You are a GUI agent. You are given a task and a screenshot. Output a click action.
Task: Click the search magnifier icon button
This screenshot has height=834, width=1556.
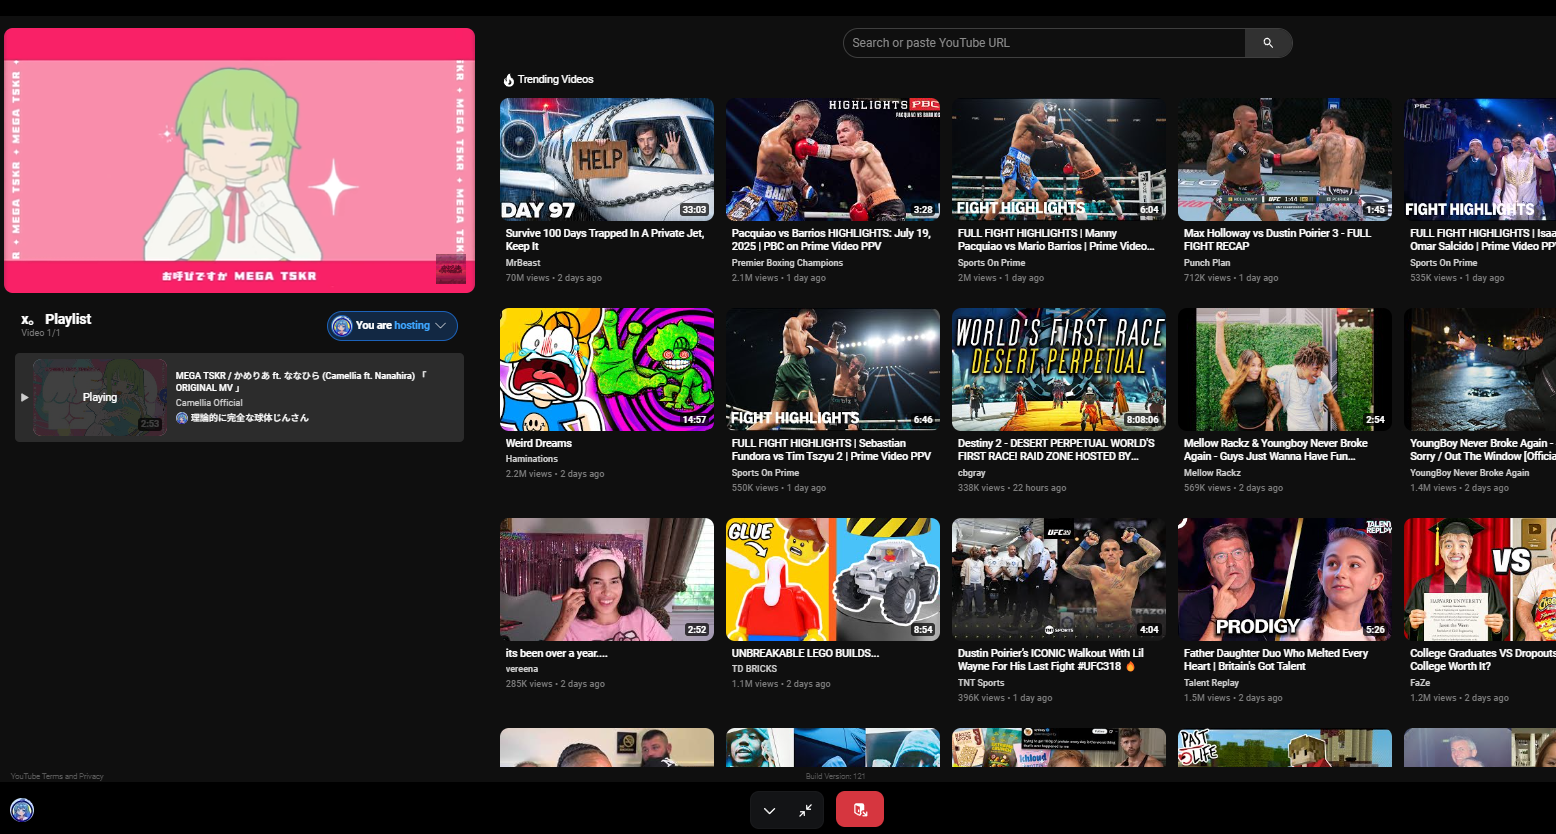(1268, 43)
